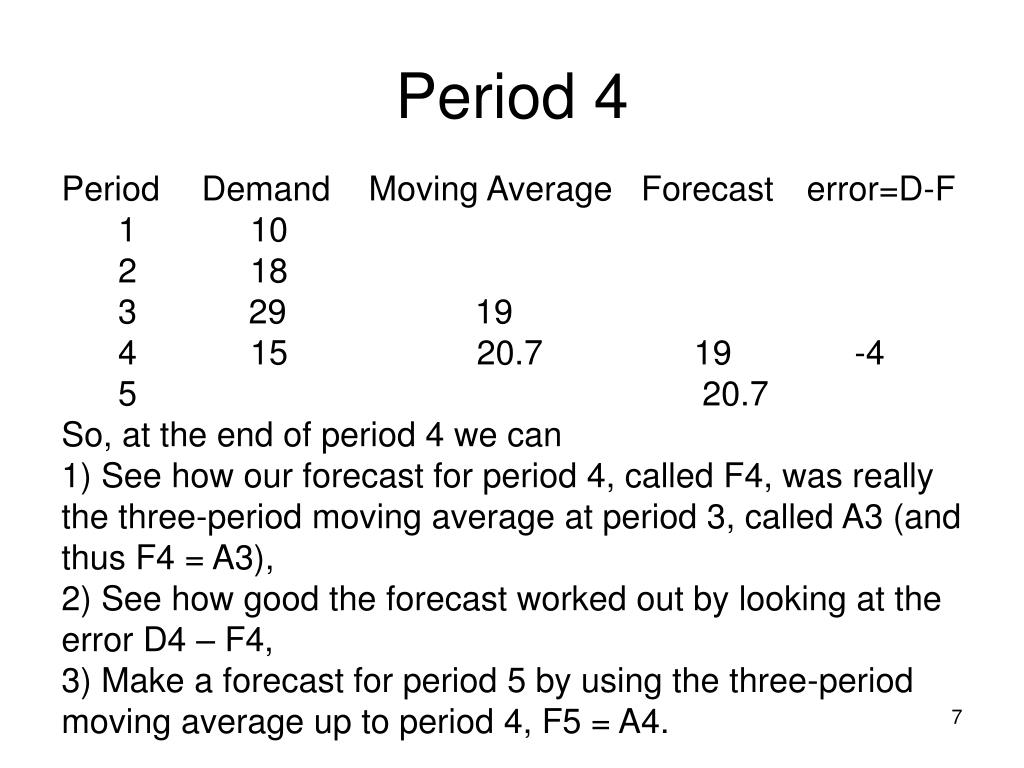Click the Moving Average column header
Image resolution: width=1024 pixels, height=768 pixels.
coord(490,190)
